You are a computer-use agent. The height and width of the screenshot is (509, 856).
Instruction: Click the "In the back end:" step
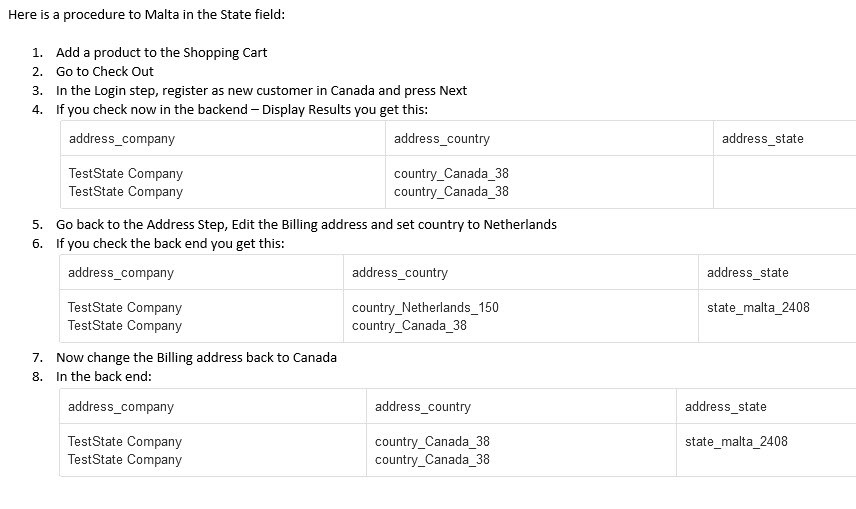(103, 376)
